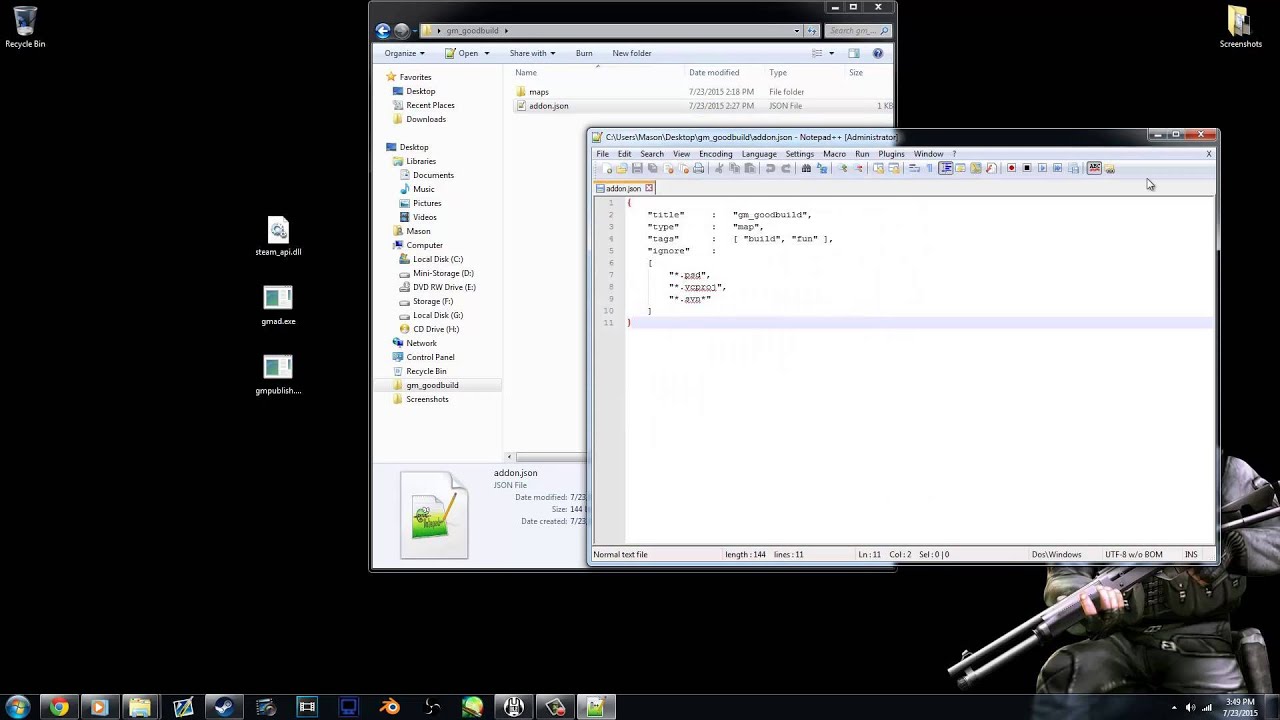Image resolution: width=1280 pixels, height=720 pixels.
Task: Click the Burn button in Explorer
Action: pos(584,53)
